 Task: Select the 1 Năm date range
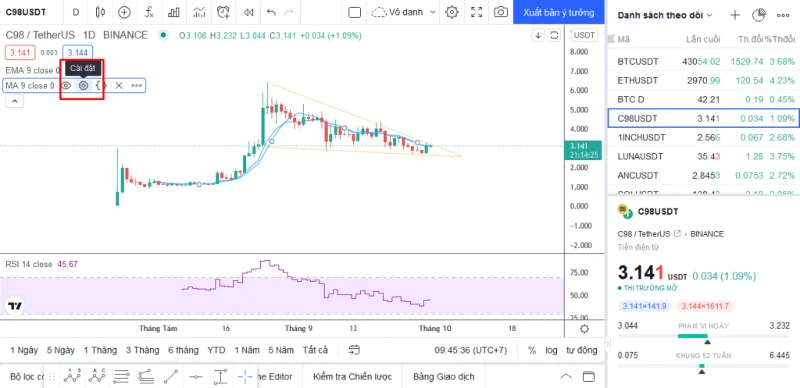(247, 350)
